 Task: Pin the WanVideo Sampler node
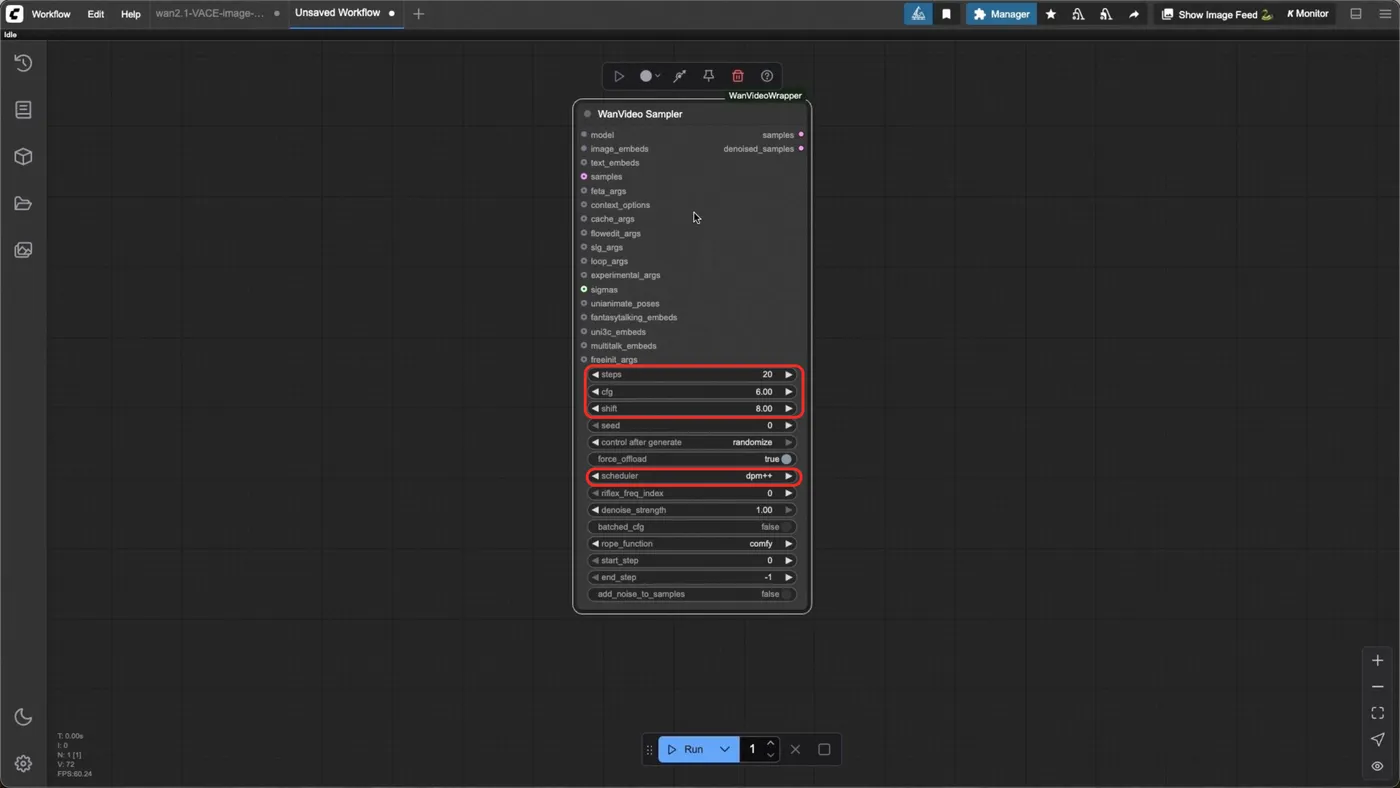tap(708, 76)
